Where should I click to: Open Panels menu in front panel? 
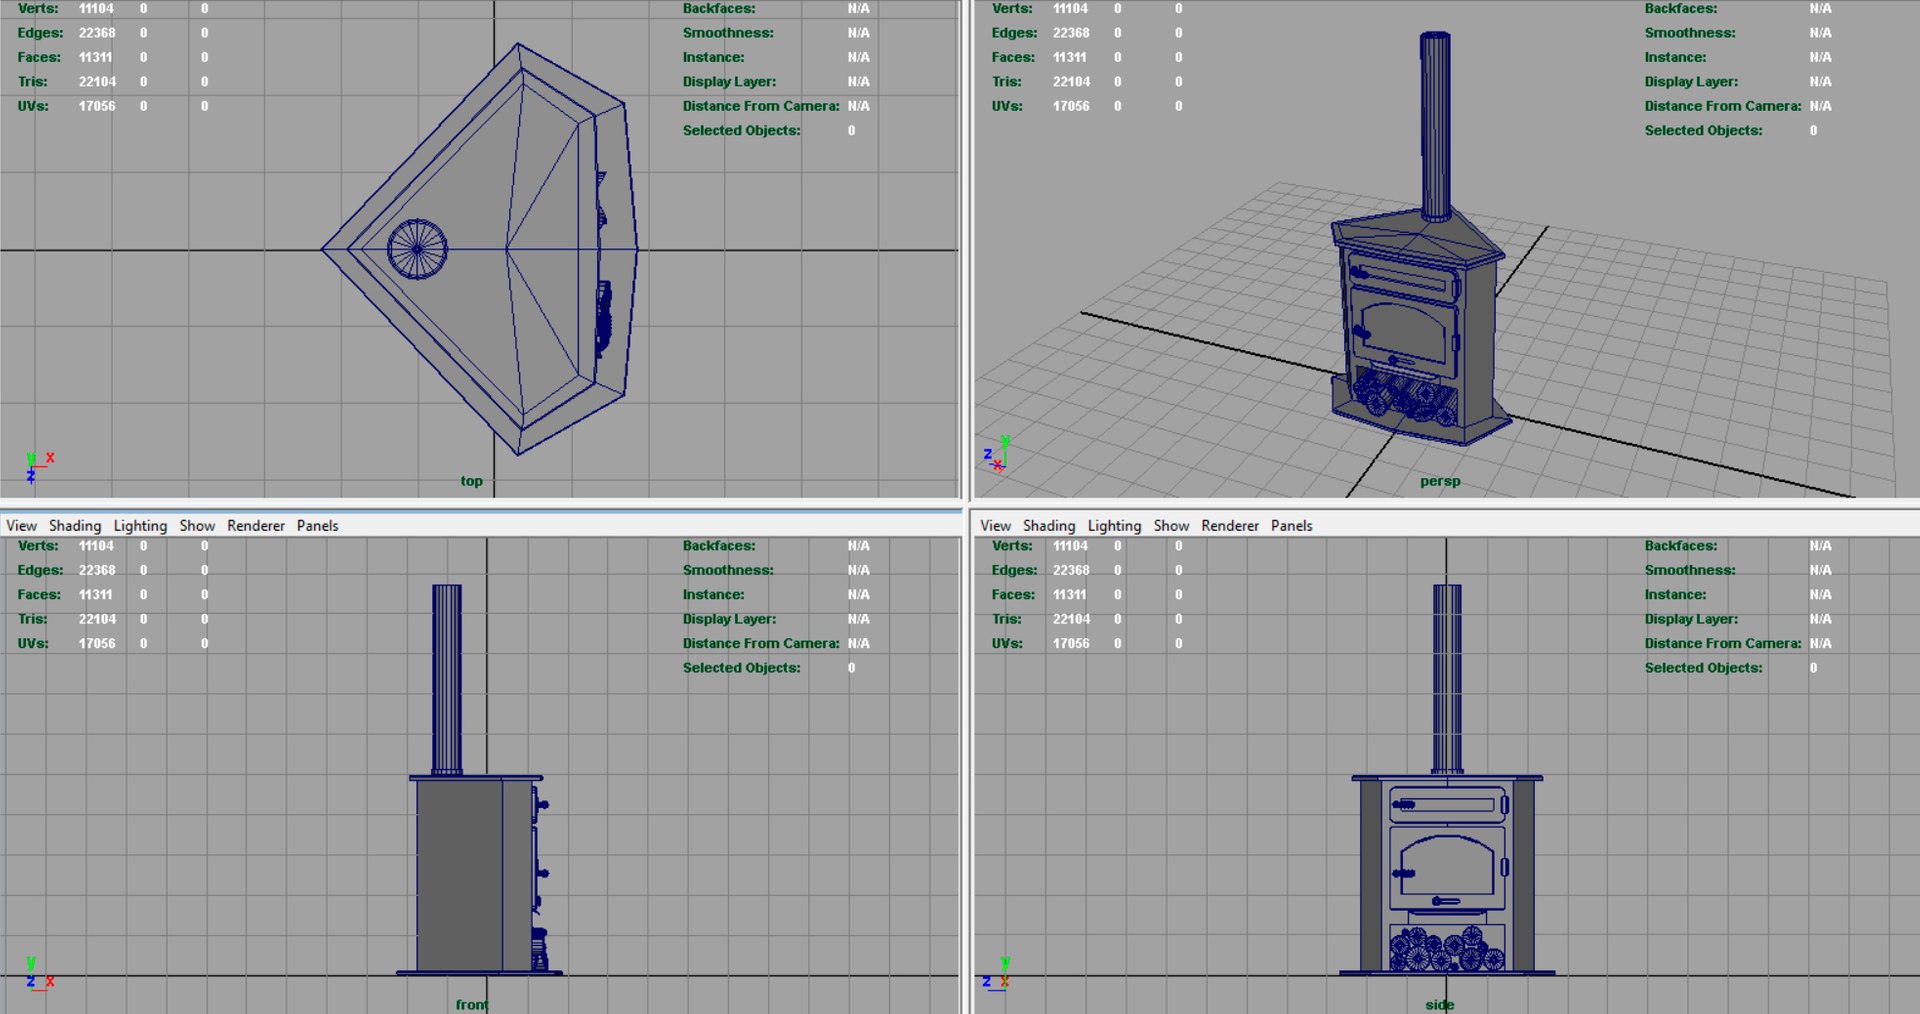point(317,526)
